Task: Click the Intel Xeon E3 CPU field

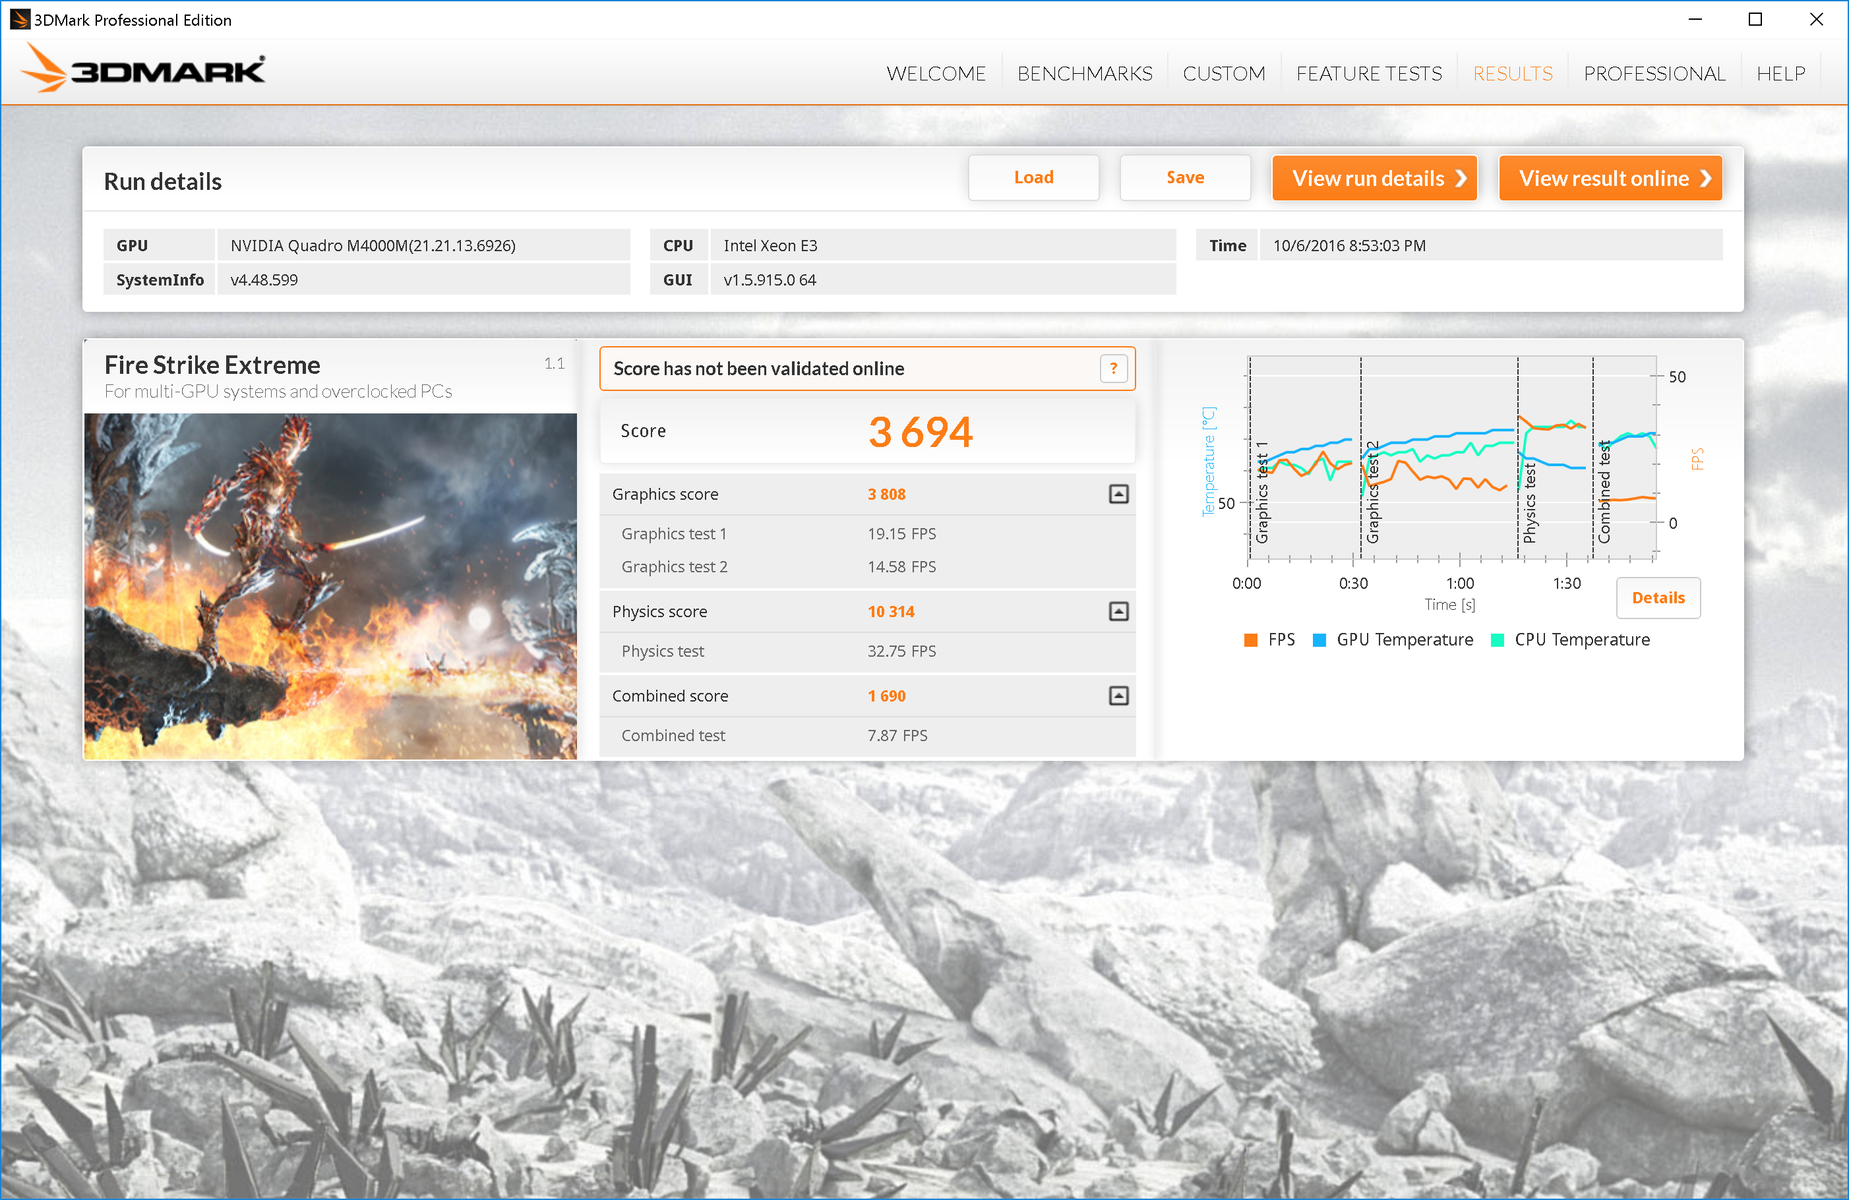Action: point(943,246)
